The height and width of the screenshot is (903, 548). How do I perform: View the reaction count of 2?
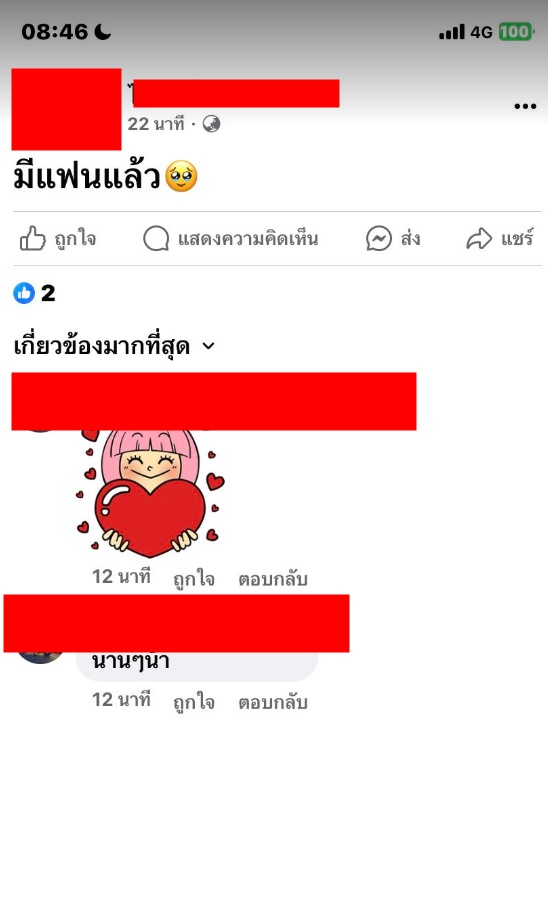tap(48, 293)
